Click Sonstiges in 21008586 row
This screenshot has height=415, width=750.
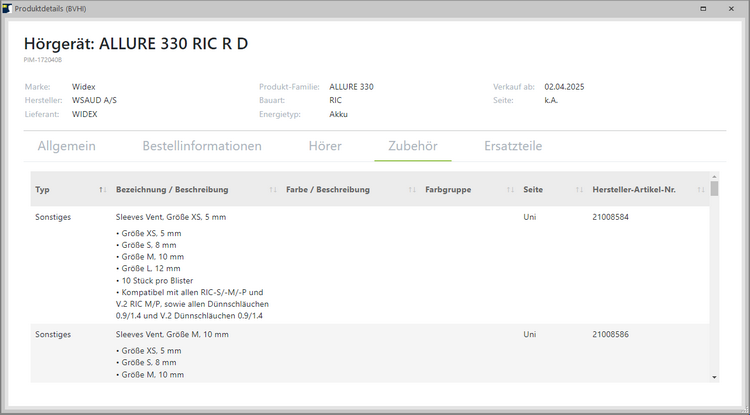tap(53, 335)
